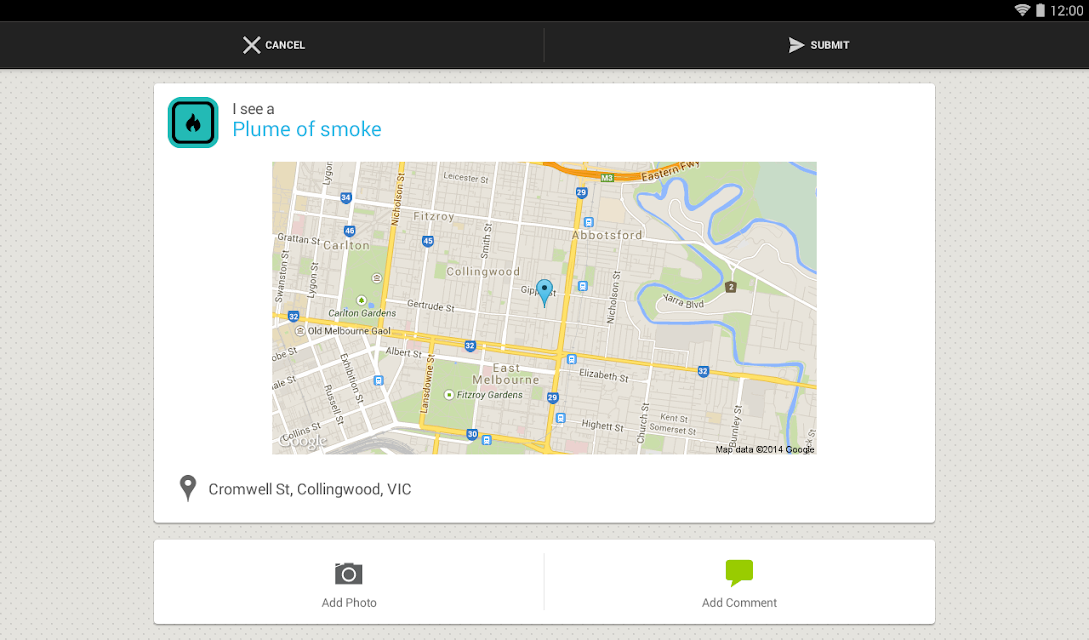Tap the Yarra Blvd label on the map

683,301
